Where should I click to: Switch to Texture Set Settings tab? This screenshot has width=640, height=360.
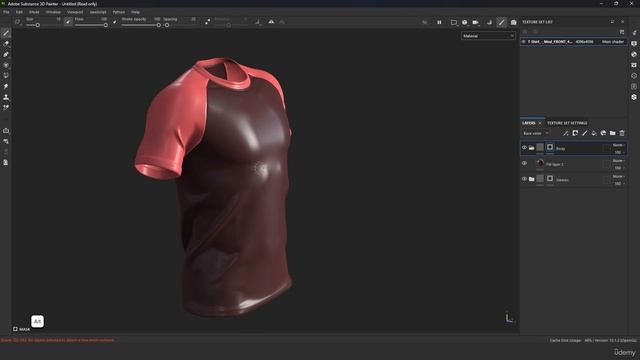point(567,123)
